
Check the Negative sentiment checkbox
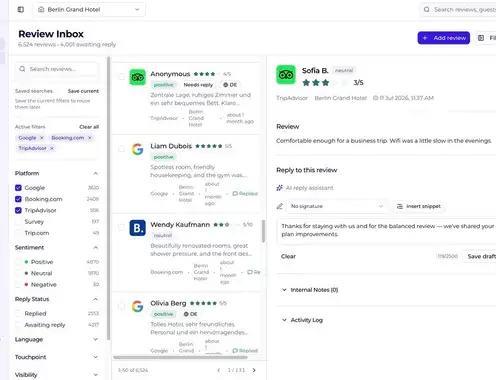point(18,285)
